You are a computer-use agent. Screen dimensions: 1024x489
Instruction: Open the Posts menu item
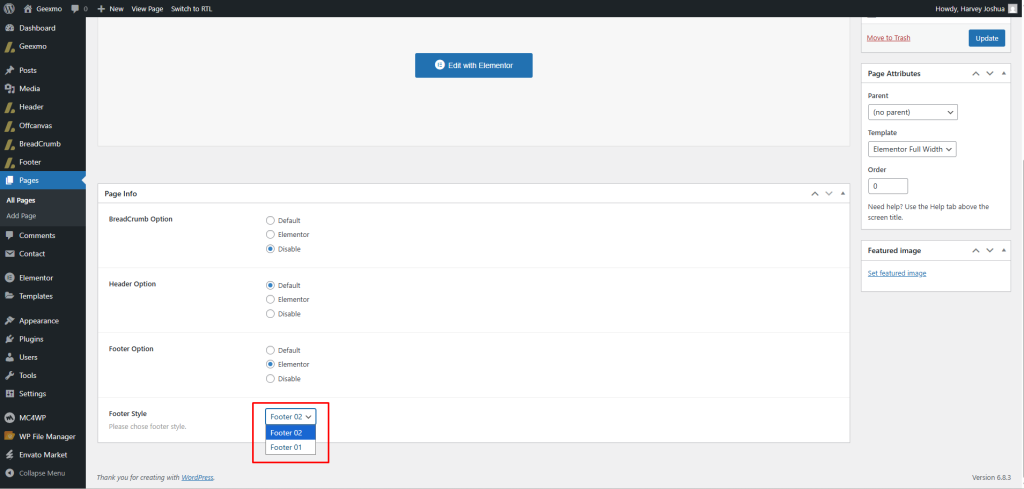point(28,71)
